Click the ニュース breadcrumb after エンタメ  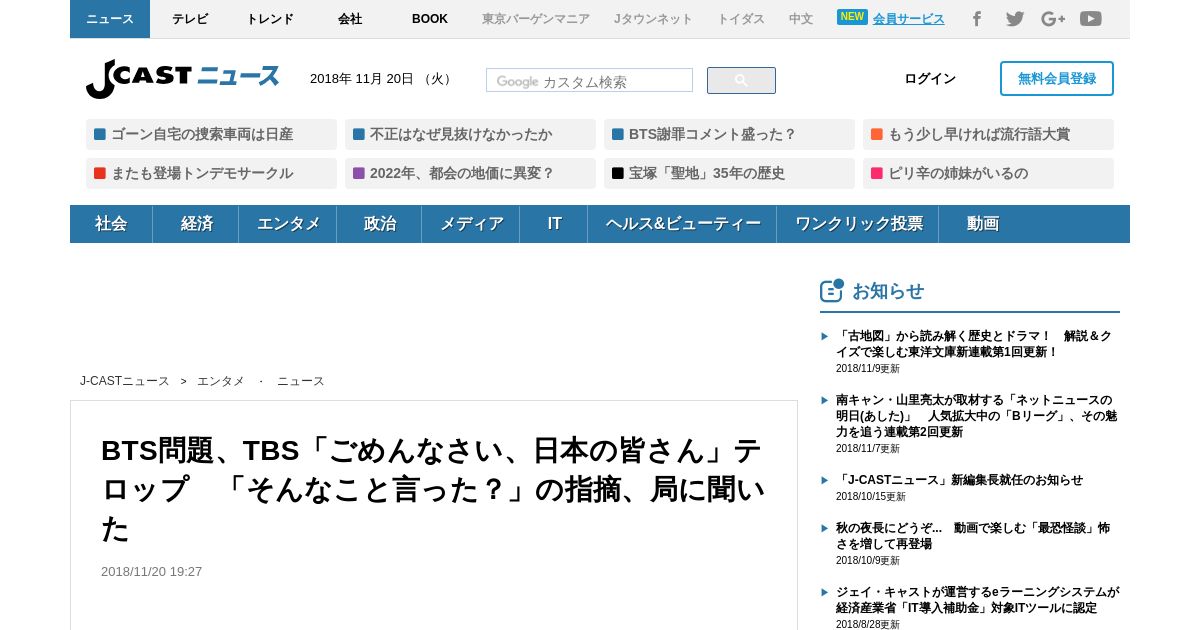[x=301, y=381]
